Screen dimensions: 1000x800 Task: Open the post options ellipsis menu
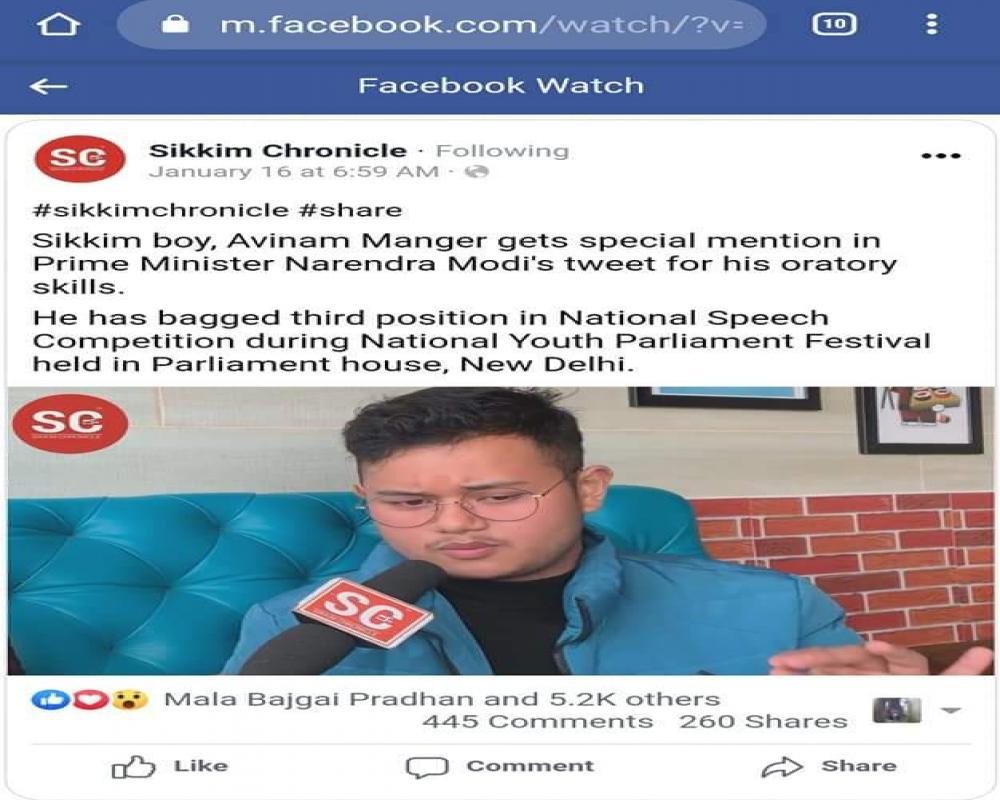tap(941, 156)
